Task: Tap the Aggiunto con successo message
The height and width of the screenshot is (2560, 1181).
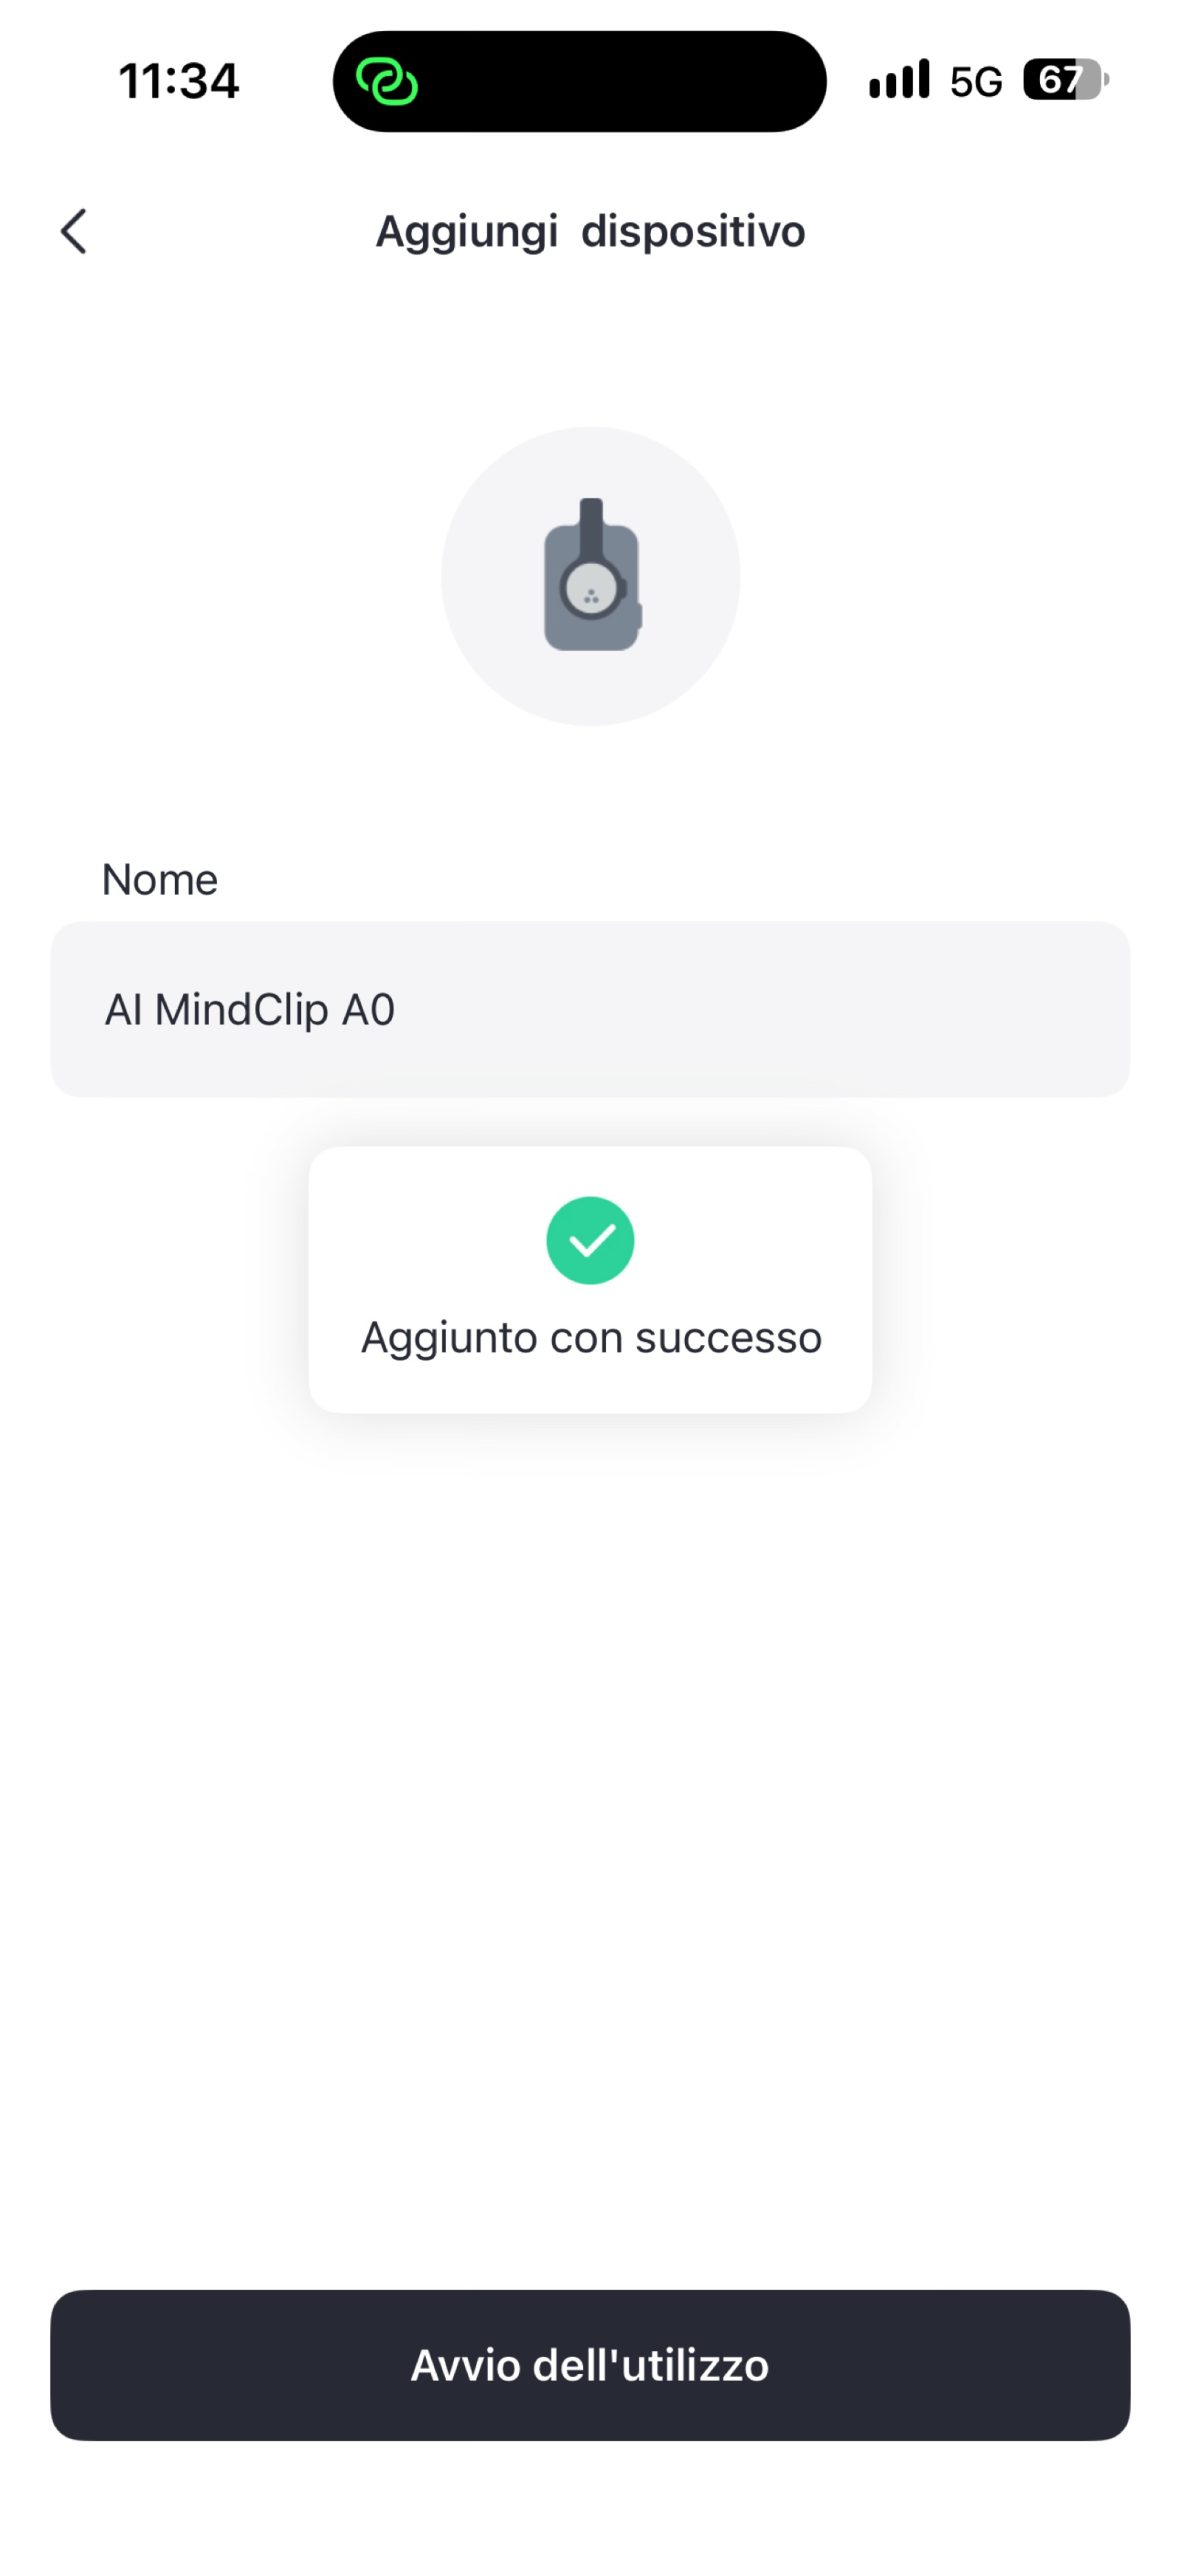Action: pos(591,1338)
